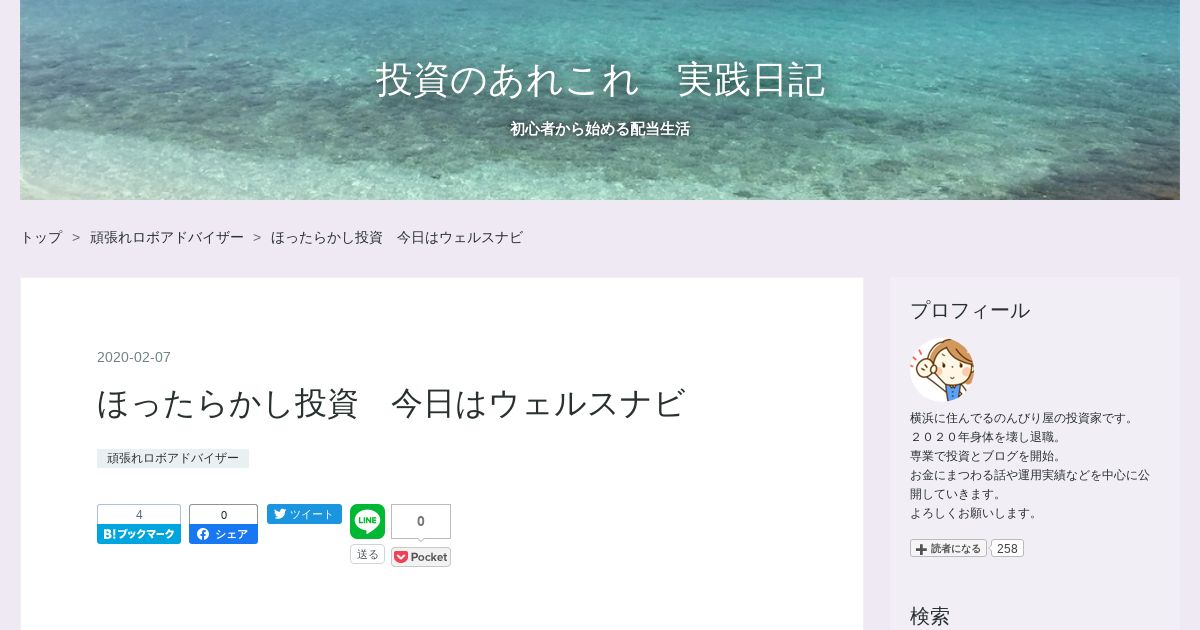
Task: Click the Pocket count bubble
Action: coord(421,521)
